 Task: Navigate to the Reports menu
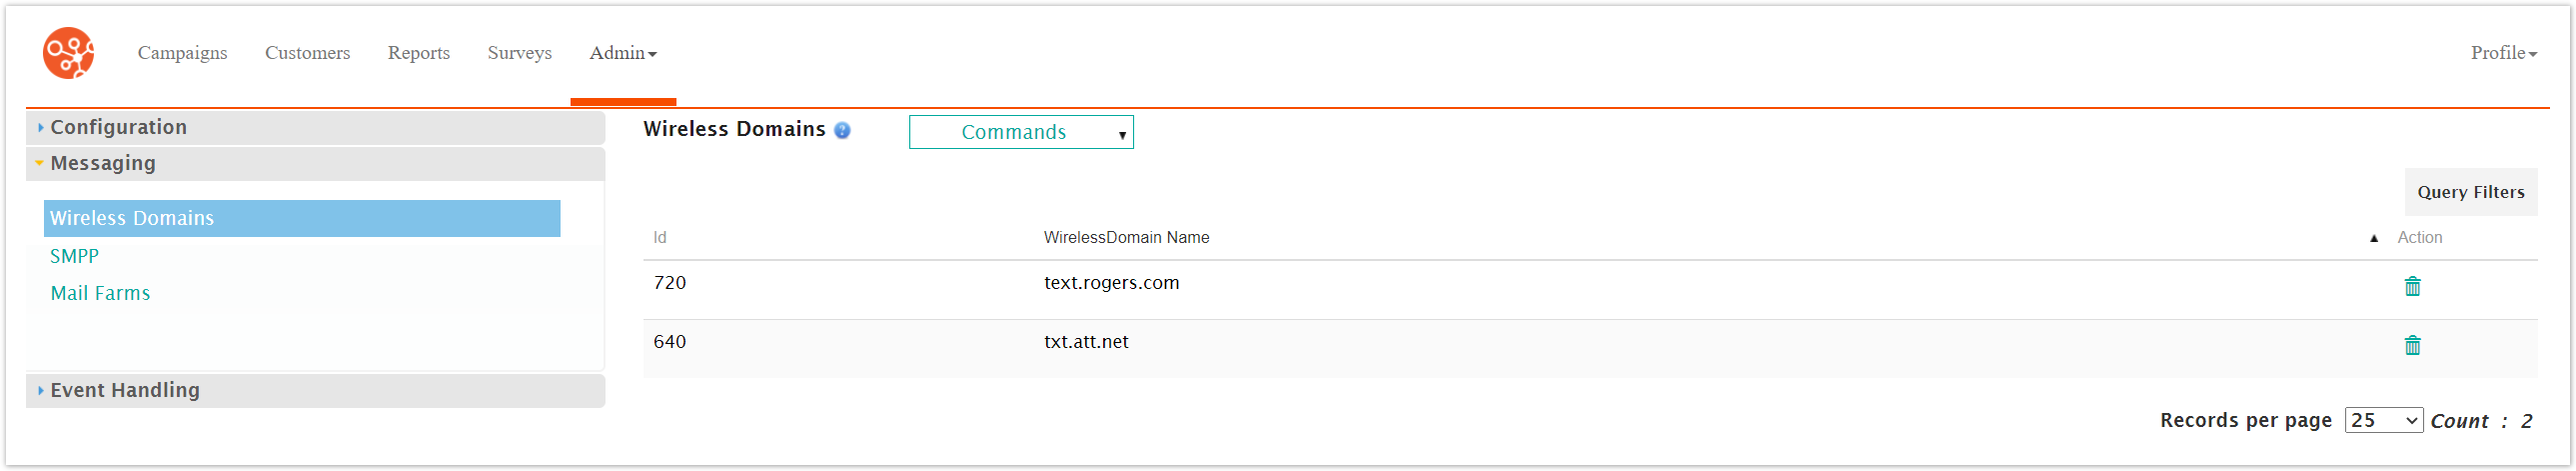[418, 53]
